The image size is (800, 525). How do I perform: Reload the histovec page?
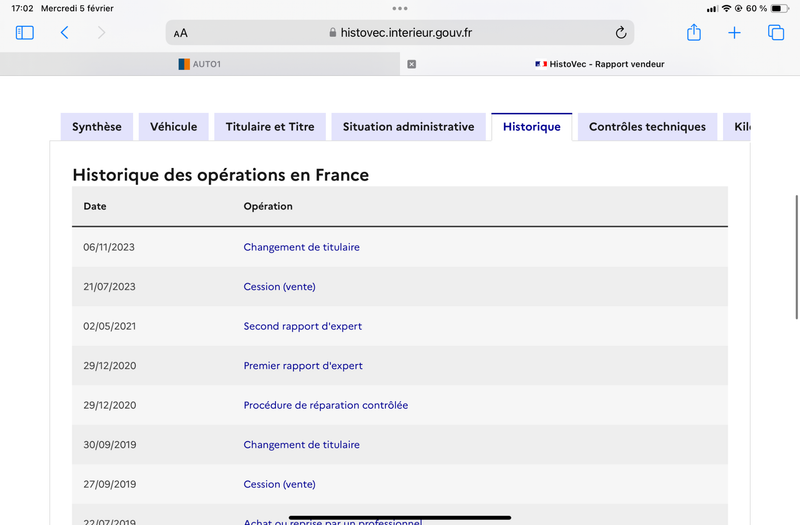[620, 33]
